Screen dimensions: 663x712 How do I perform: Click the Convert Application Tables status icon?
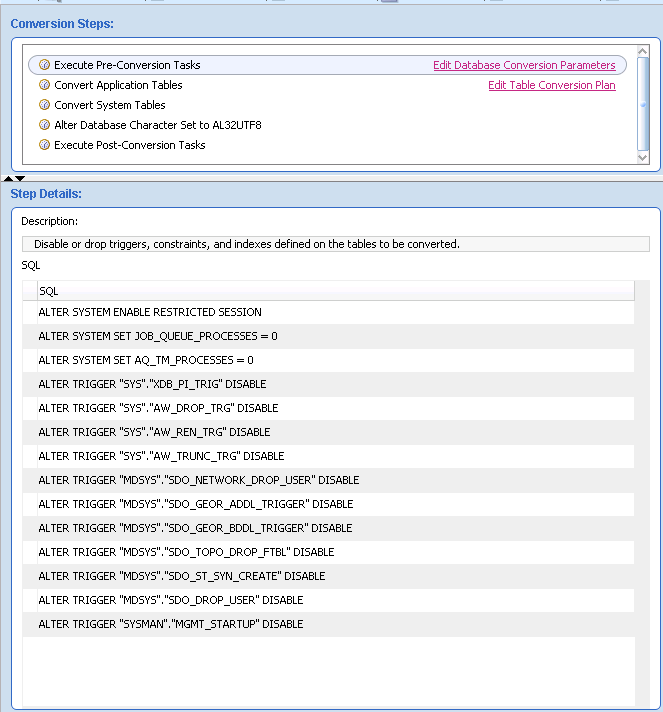44,85
